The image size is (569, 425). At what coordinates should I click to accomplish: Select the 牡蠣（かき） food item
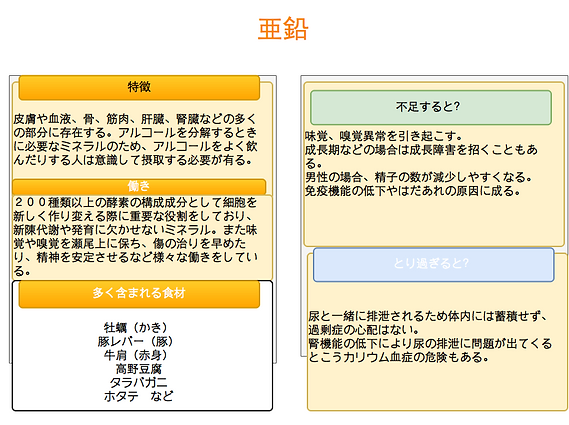[x=136, y=327]
